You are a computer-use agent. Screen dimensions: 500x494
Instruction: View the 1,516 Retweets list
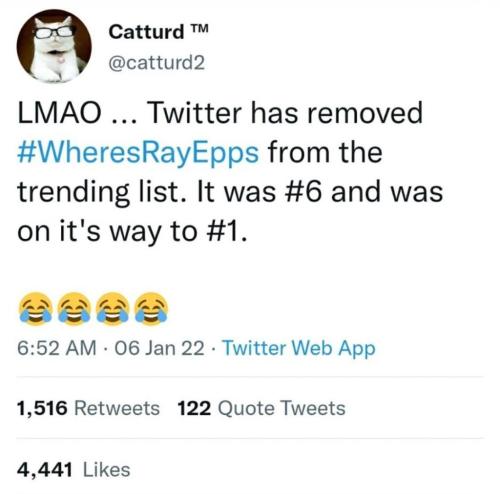point(88,408)
